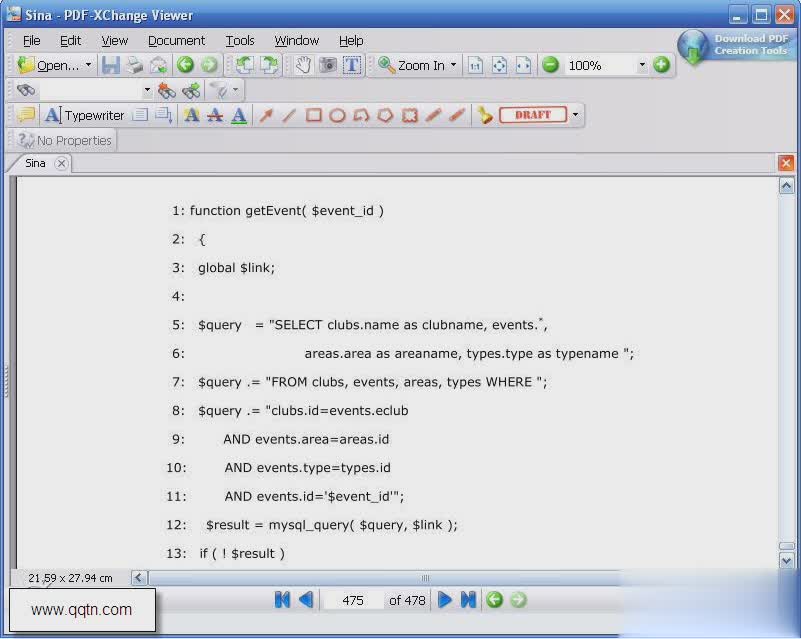Select the Hand tool
801x639 pixels.
click(x=305, y=65)
